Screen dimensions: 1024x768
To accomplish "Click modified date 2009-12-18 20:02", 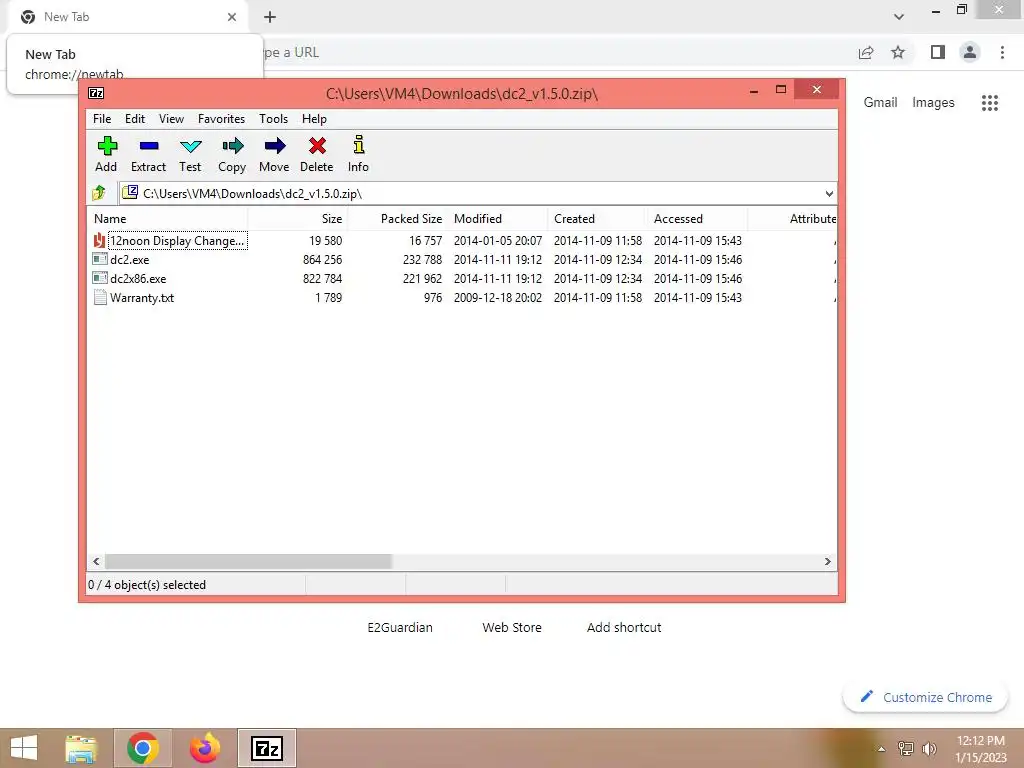I will (498, 297).
